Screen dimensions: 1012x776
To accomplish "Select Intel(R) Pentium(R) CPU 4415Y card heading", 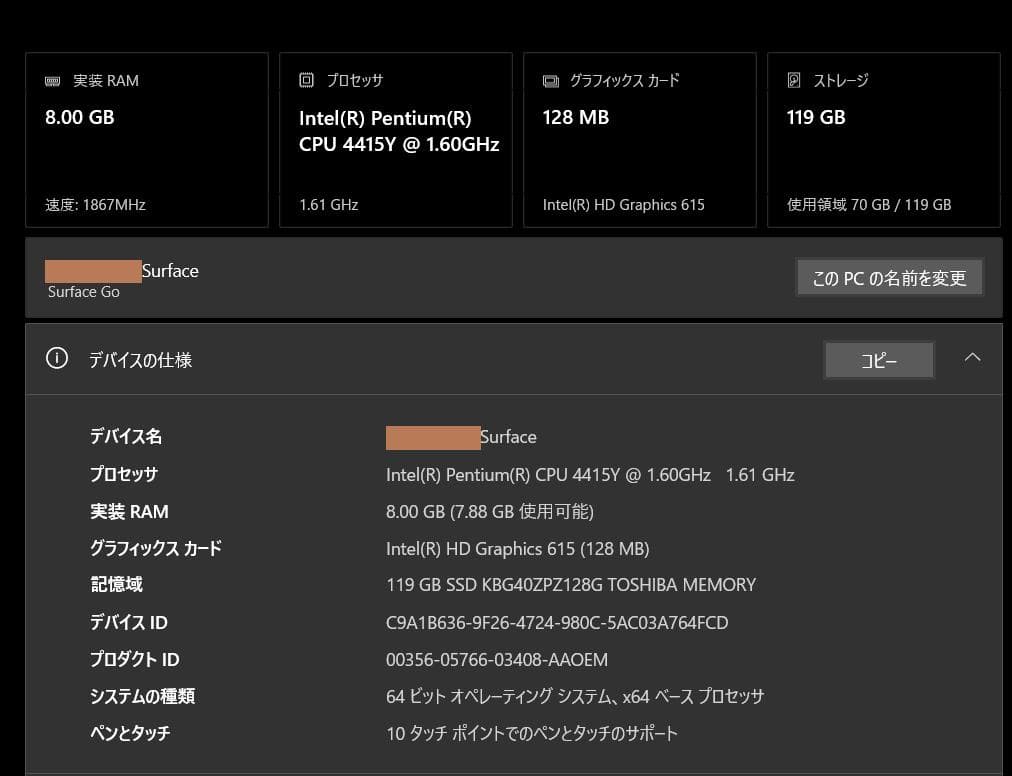I will tap(399, 131).
